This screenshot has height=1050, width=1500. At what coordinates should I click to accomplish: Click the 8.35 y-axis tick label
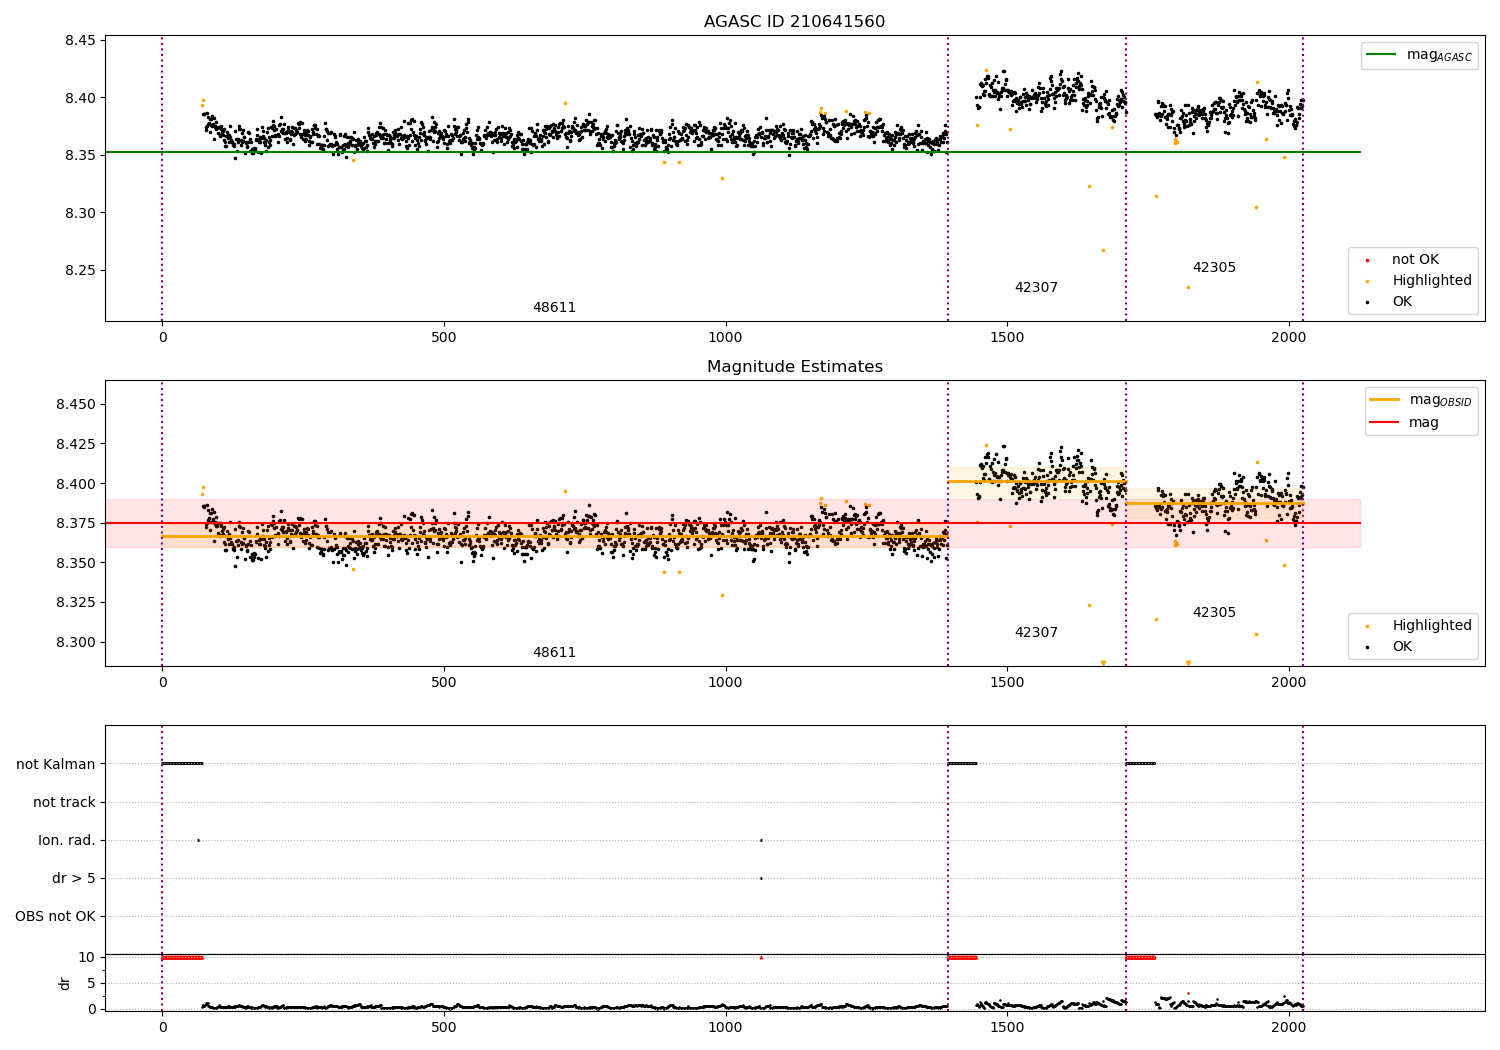point(81,155)
